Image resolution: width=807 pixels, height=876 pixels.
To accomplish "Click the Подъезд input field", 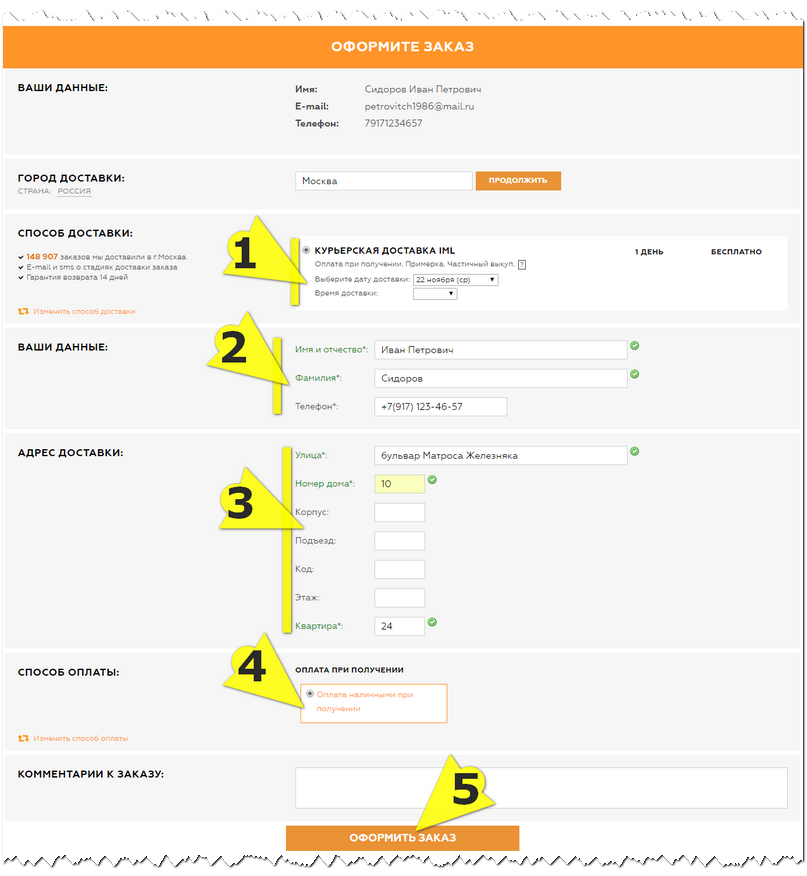I will point(400,541).
